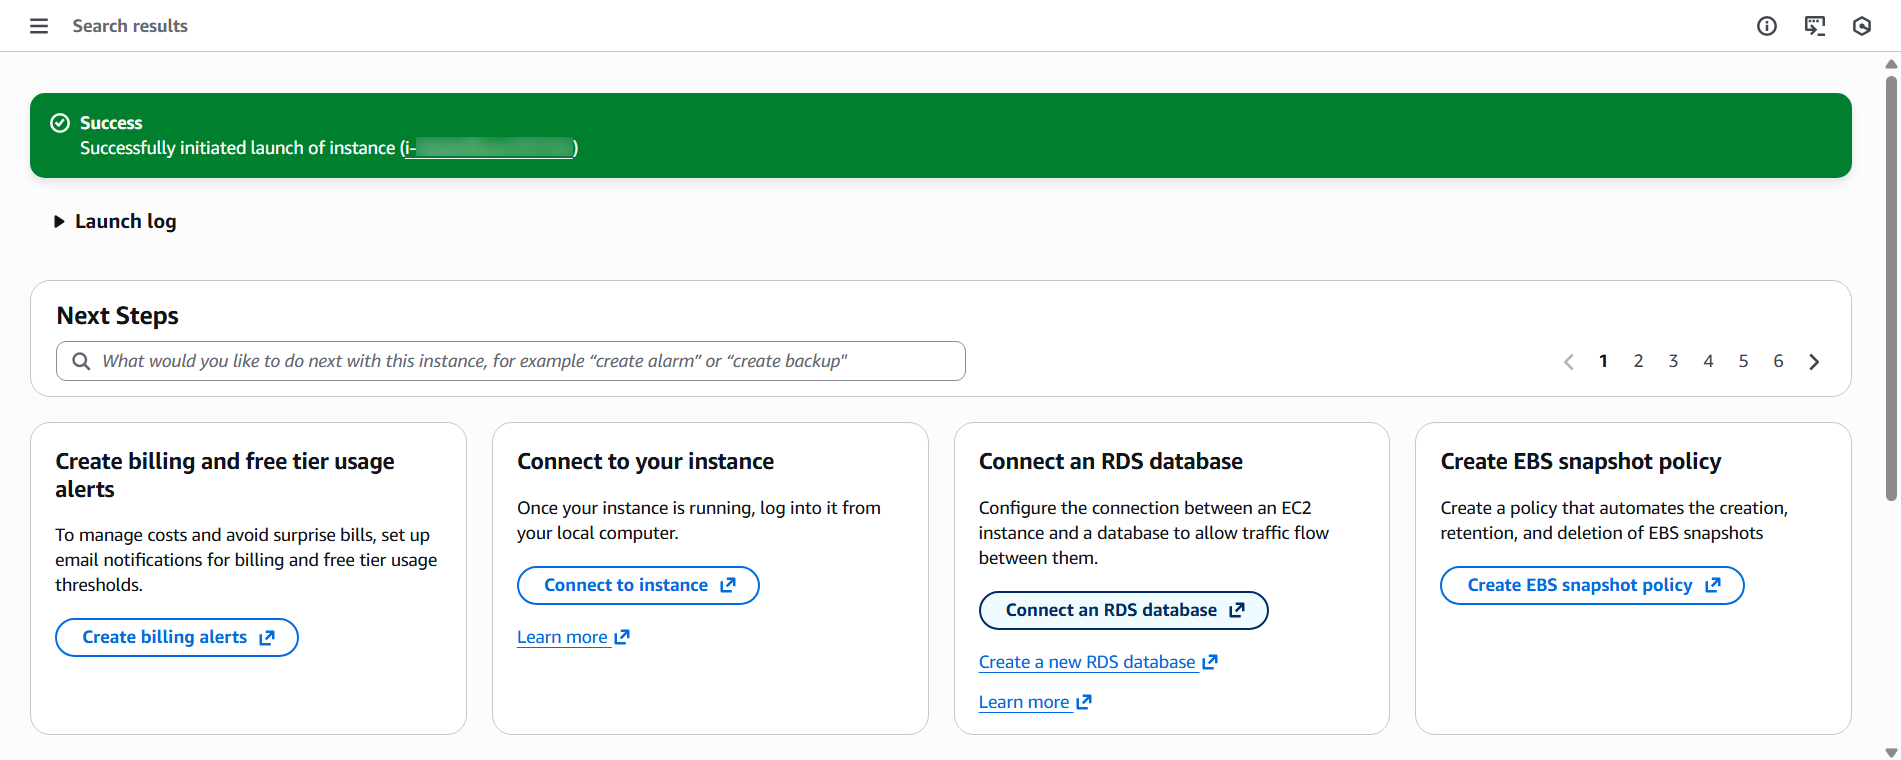Click external link icon beside Create a new RDS database
Image resolution: width=1901 pixels, height=760 pixels.
[x=1210, y=662]
